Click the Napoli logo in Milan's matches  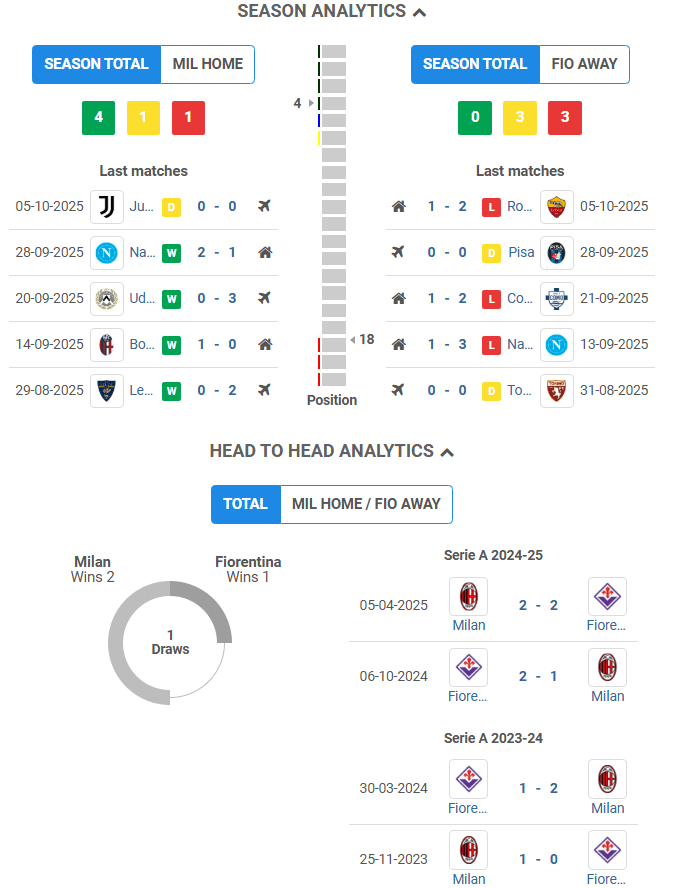[107, 253]
